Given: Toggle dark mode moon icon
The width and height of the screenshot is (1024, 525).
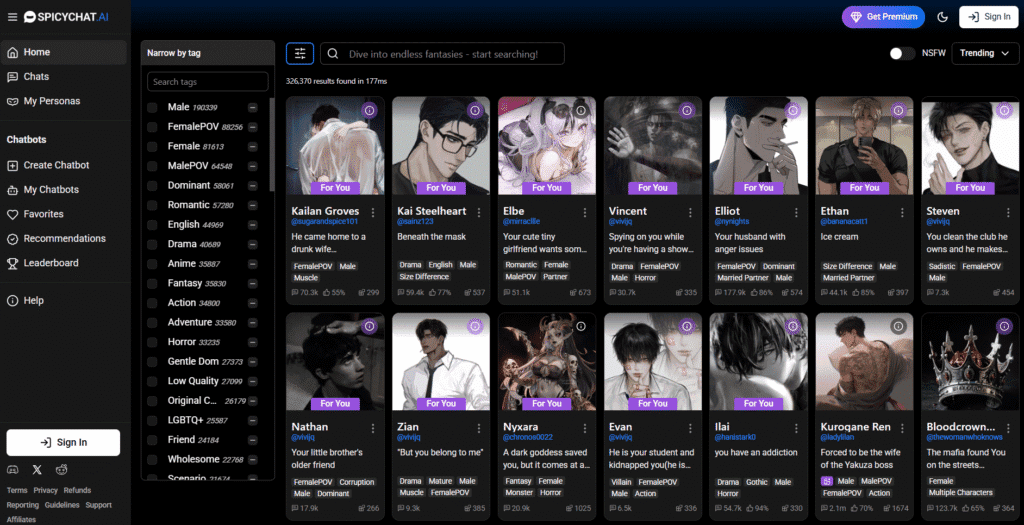Looking at the screenshot, I should (x=942, y=17).
